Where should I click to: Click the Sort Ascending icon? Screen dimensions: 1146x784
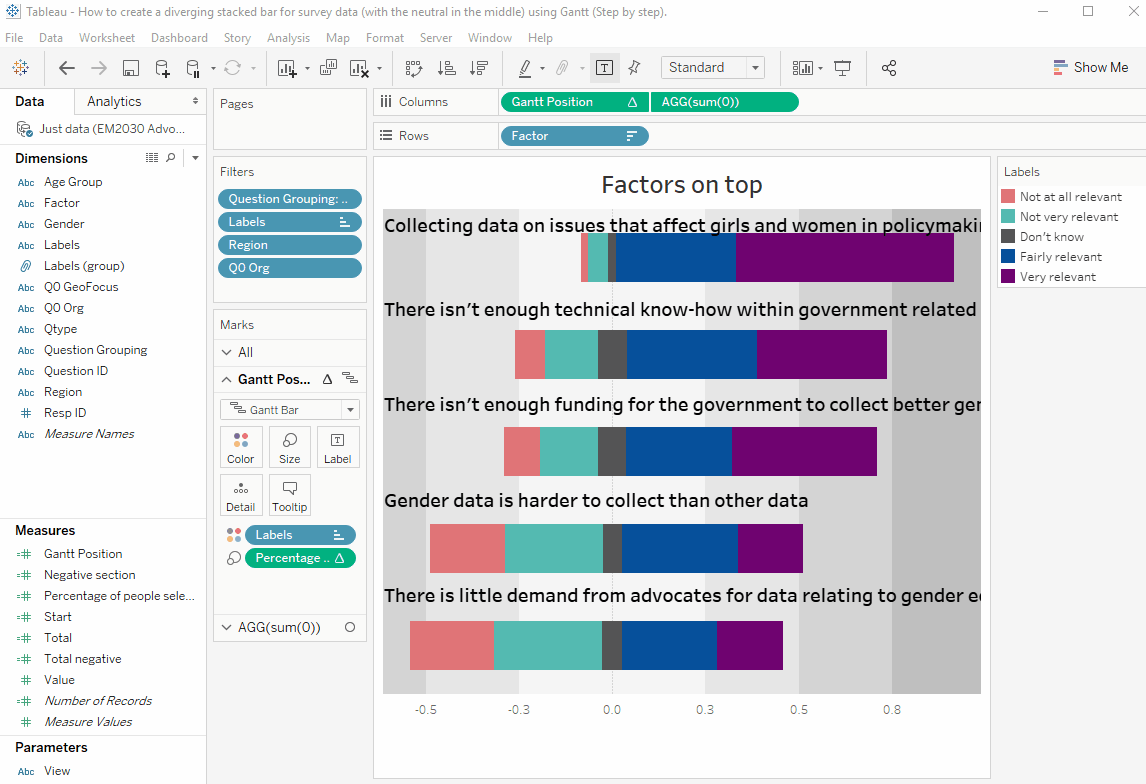[447, 68]
